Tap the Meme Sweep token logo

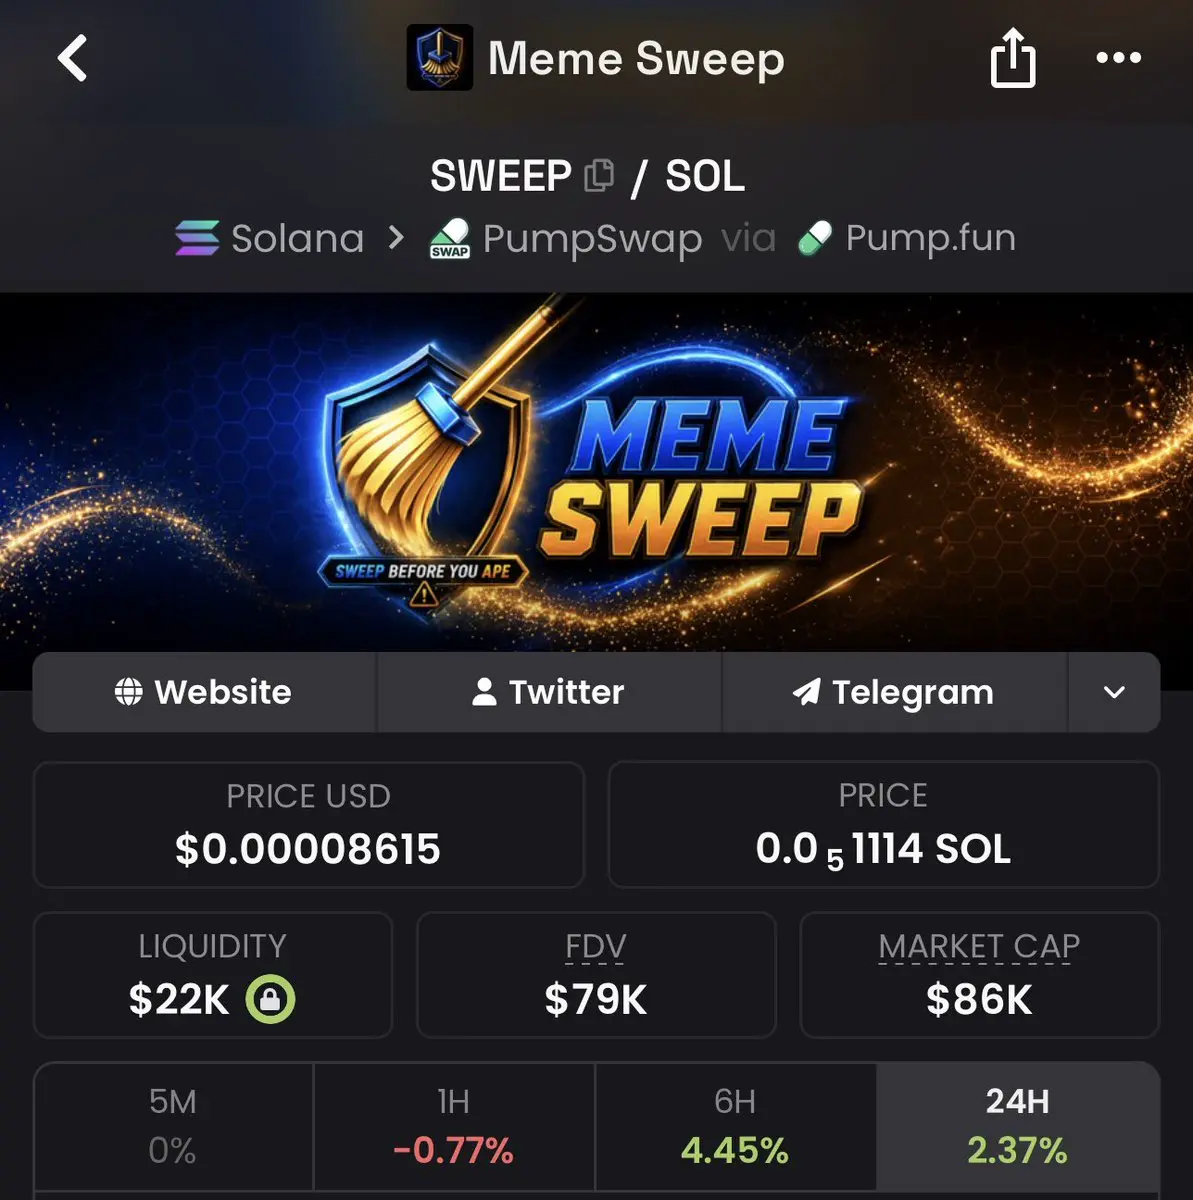(x=440, y=58)
